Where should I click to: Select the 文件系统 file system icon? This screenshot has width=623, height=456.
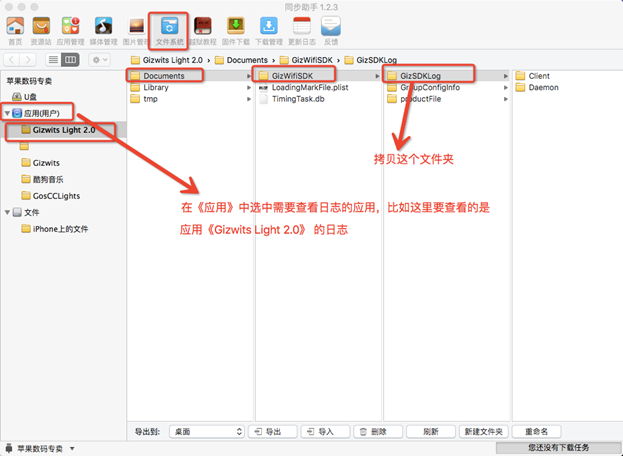[168, 30]
